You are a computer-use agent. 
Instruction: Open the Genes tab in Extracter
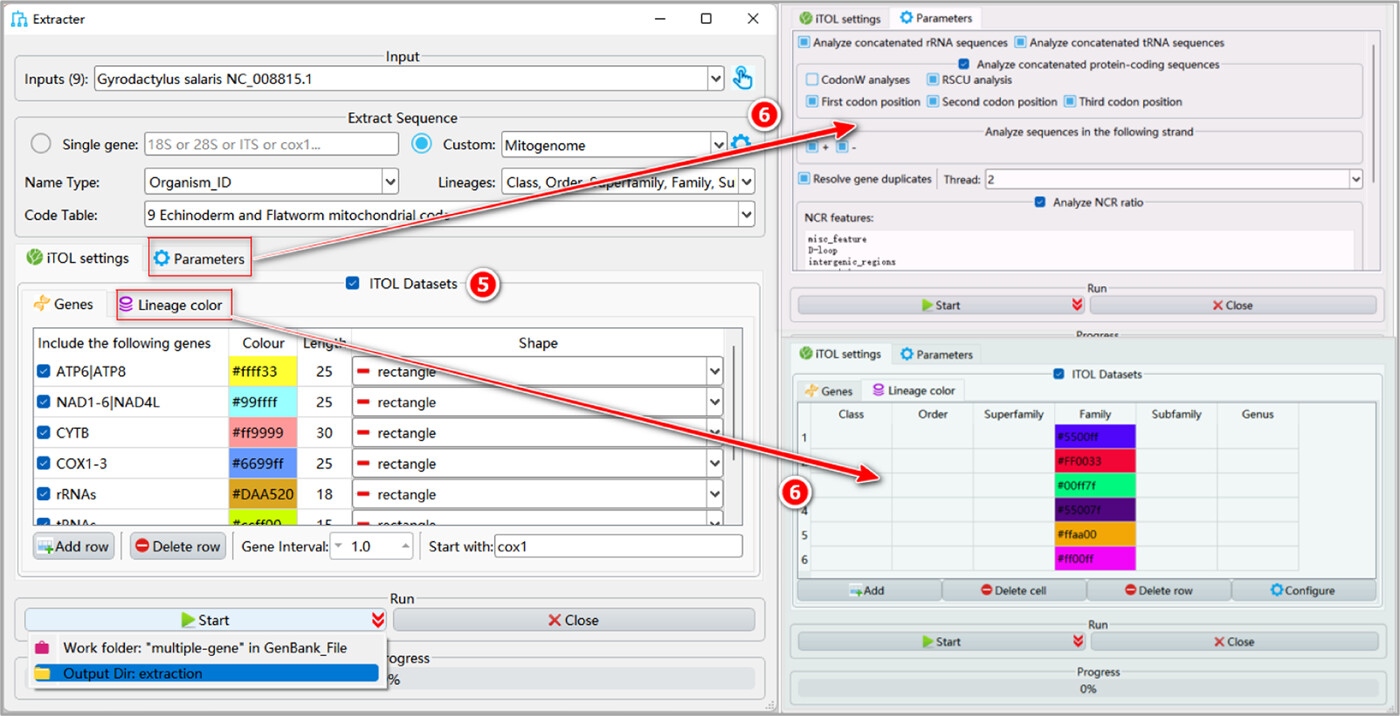(63, 304)
